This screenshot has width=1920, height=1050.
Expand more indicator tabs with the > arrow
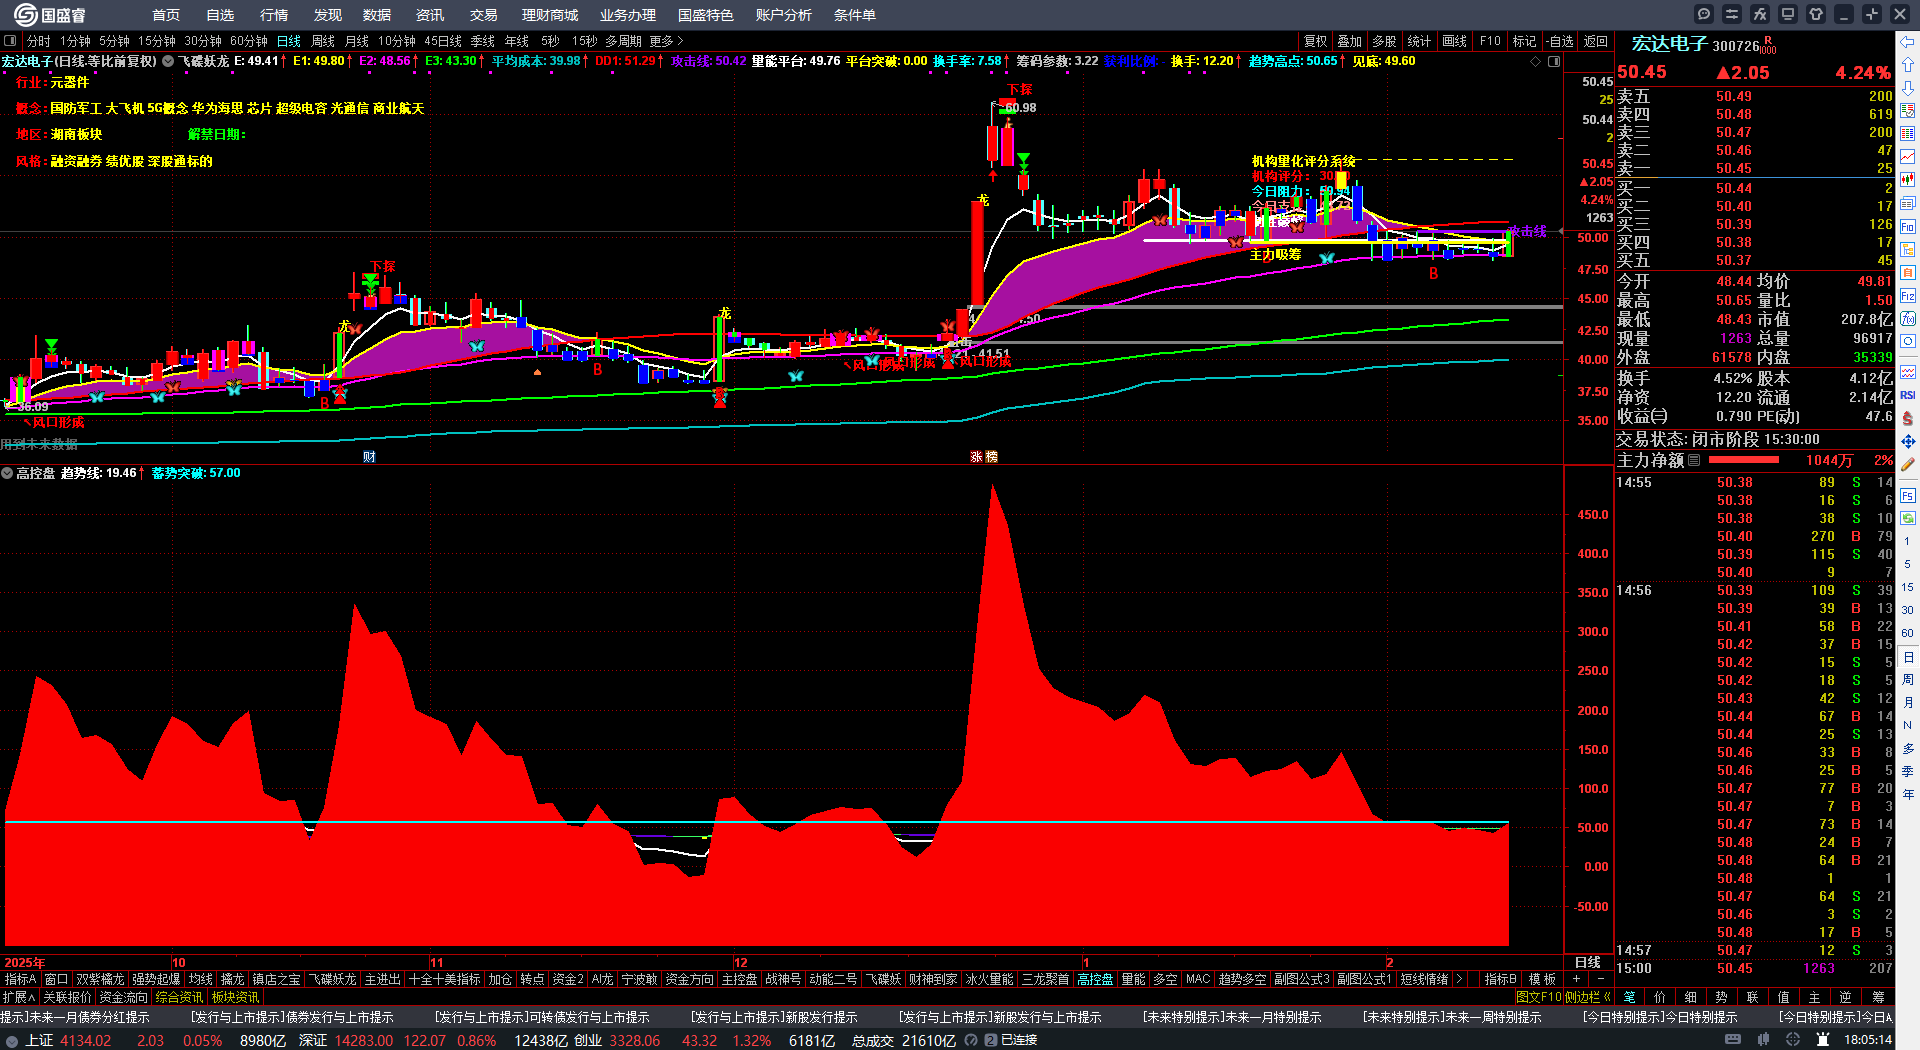(1460, 979)
